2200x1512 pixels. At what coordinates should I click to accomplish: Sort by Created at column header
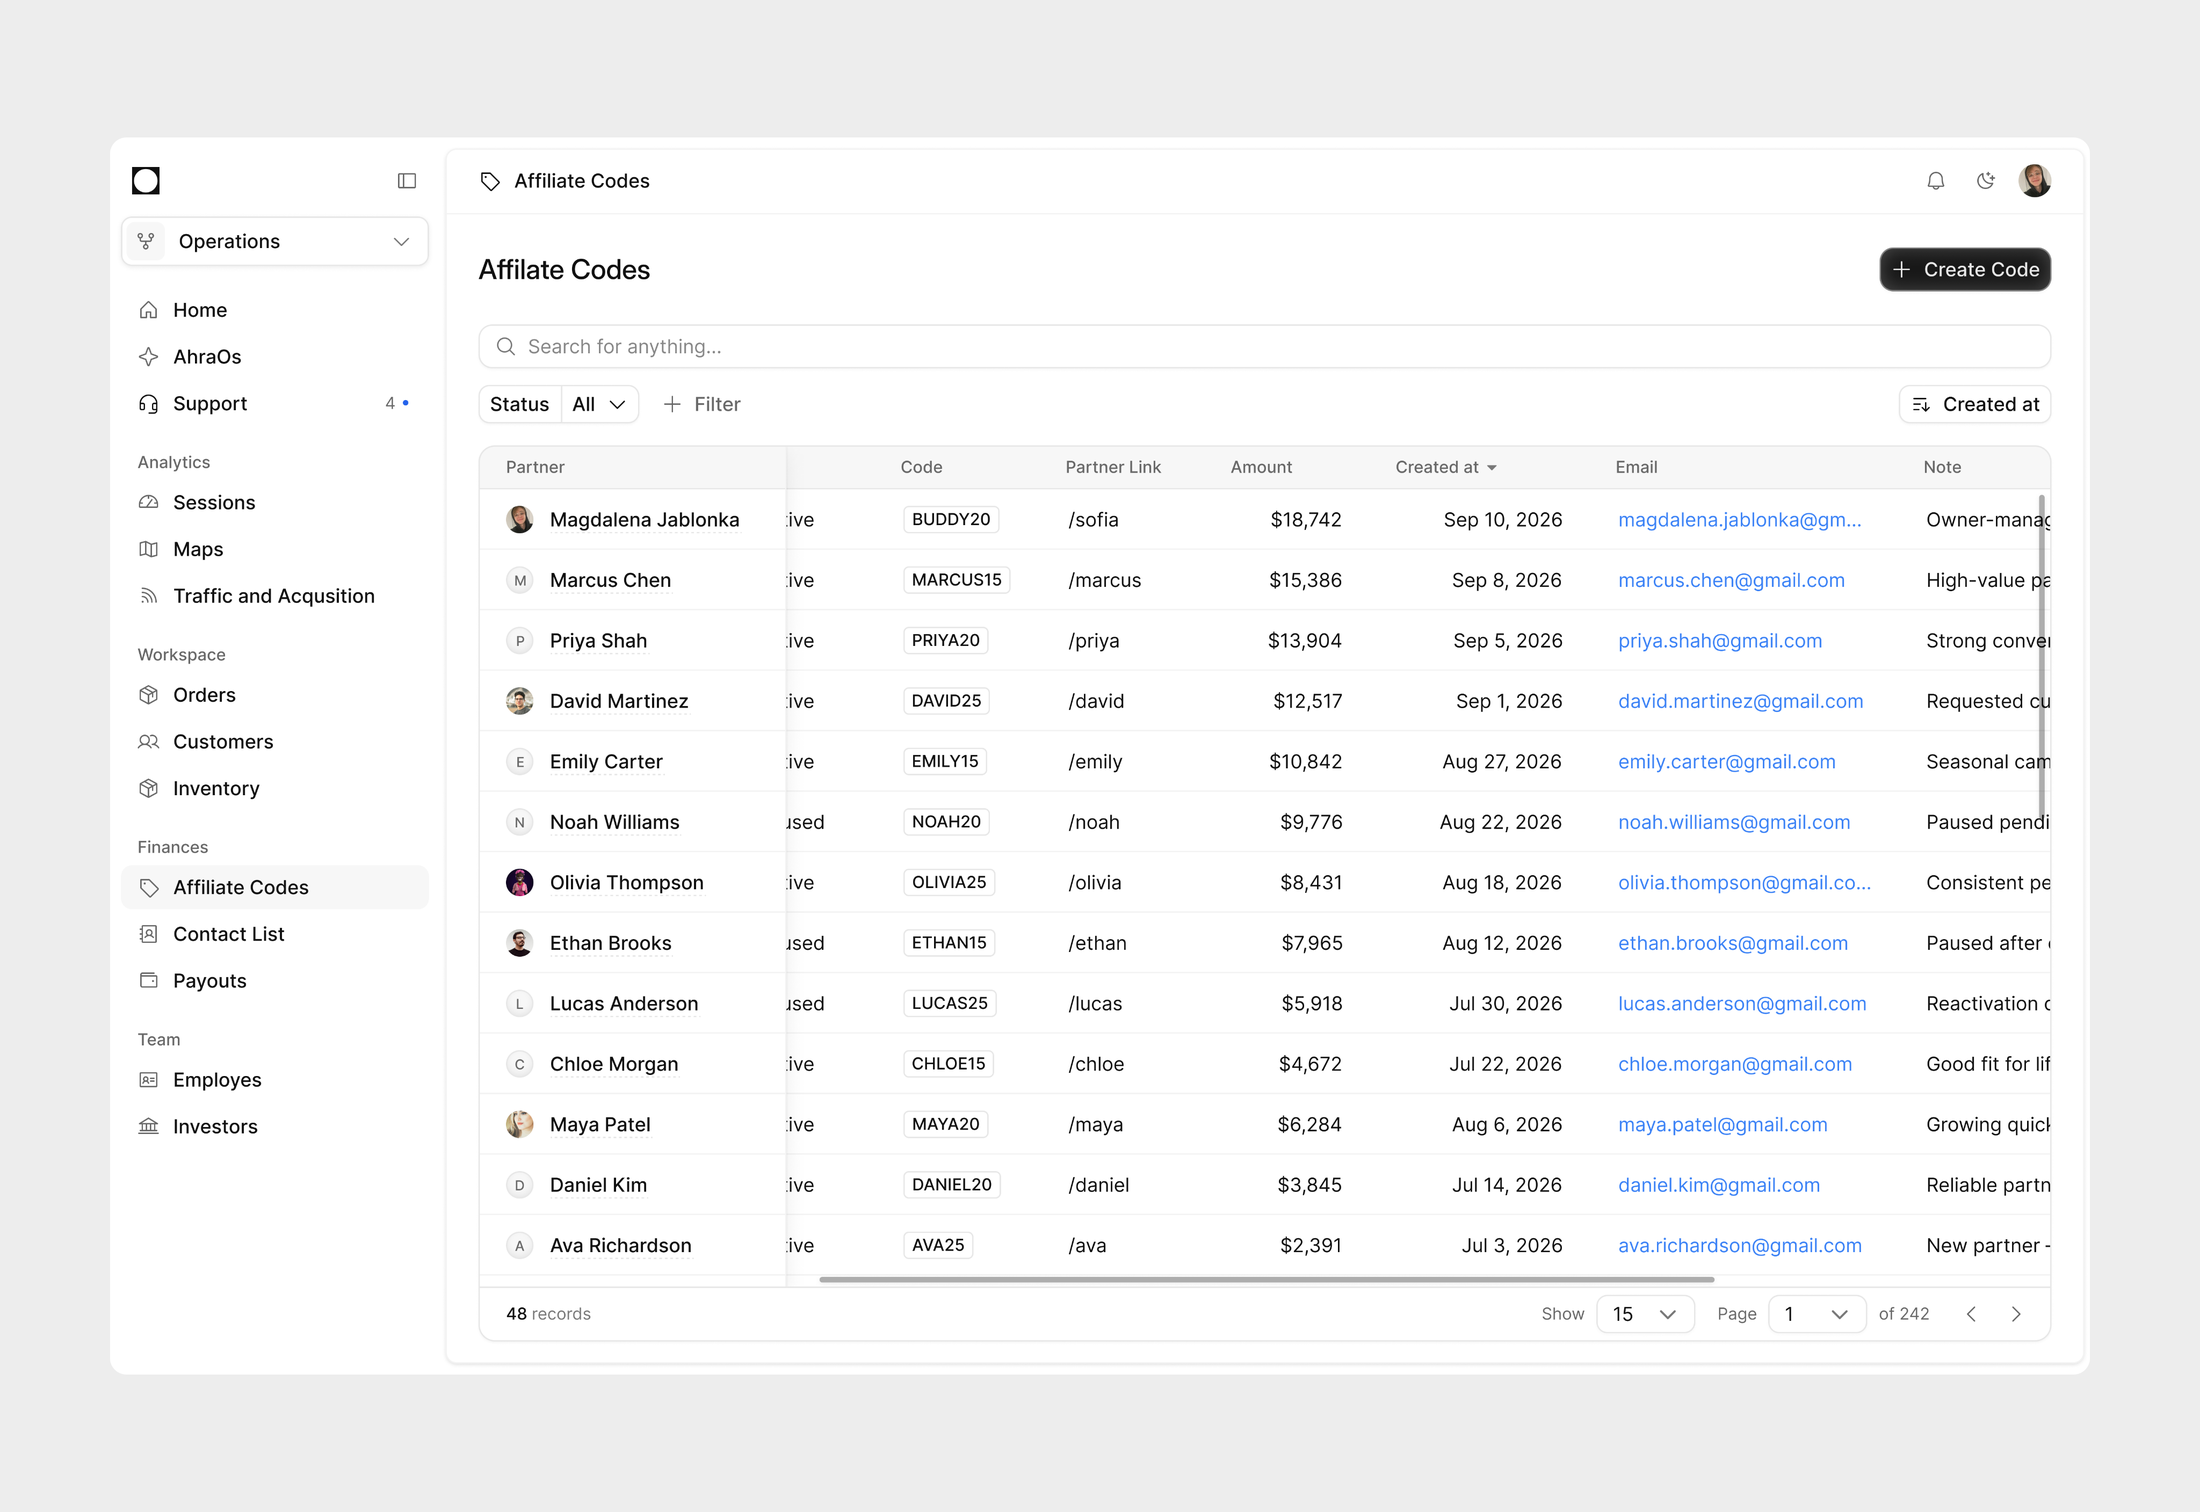[x=1446, y=467]
